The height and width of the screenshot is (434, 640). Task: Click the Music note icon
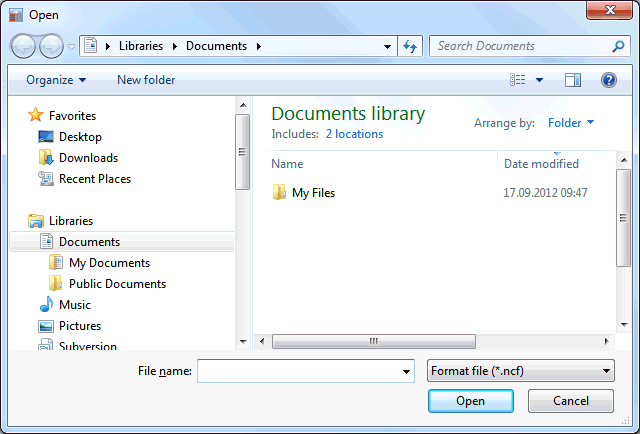coord(47,304)
